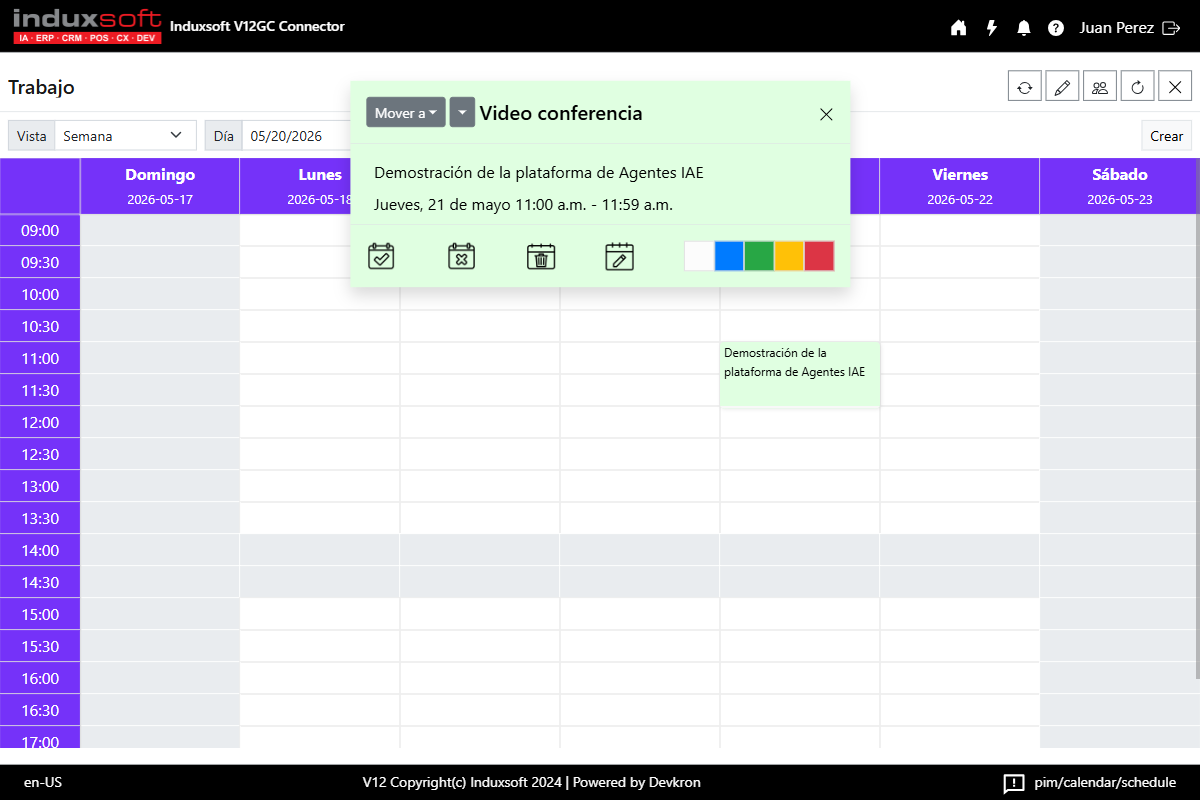Open the Demostración event in calendar grid

click(x=799, y=374)
